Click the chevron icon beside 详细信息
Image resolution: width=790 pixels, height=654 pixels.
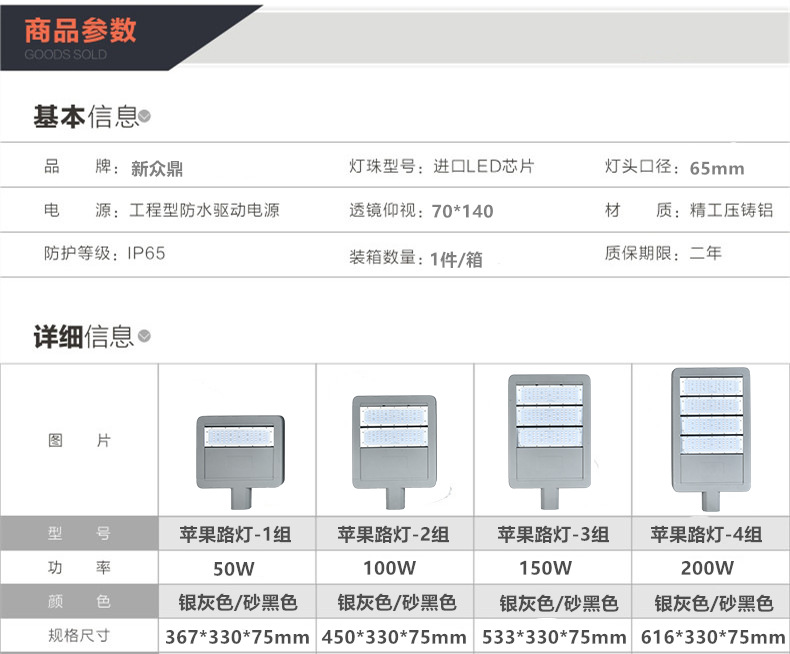(x=144, y=336)
